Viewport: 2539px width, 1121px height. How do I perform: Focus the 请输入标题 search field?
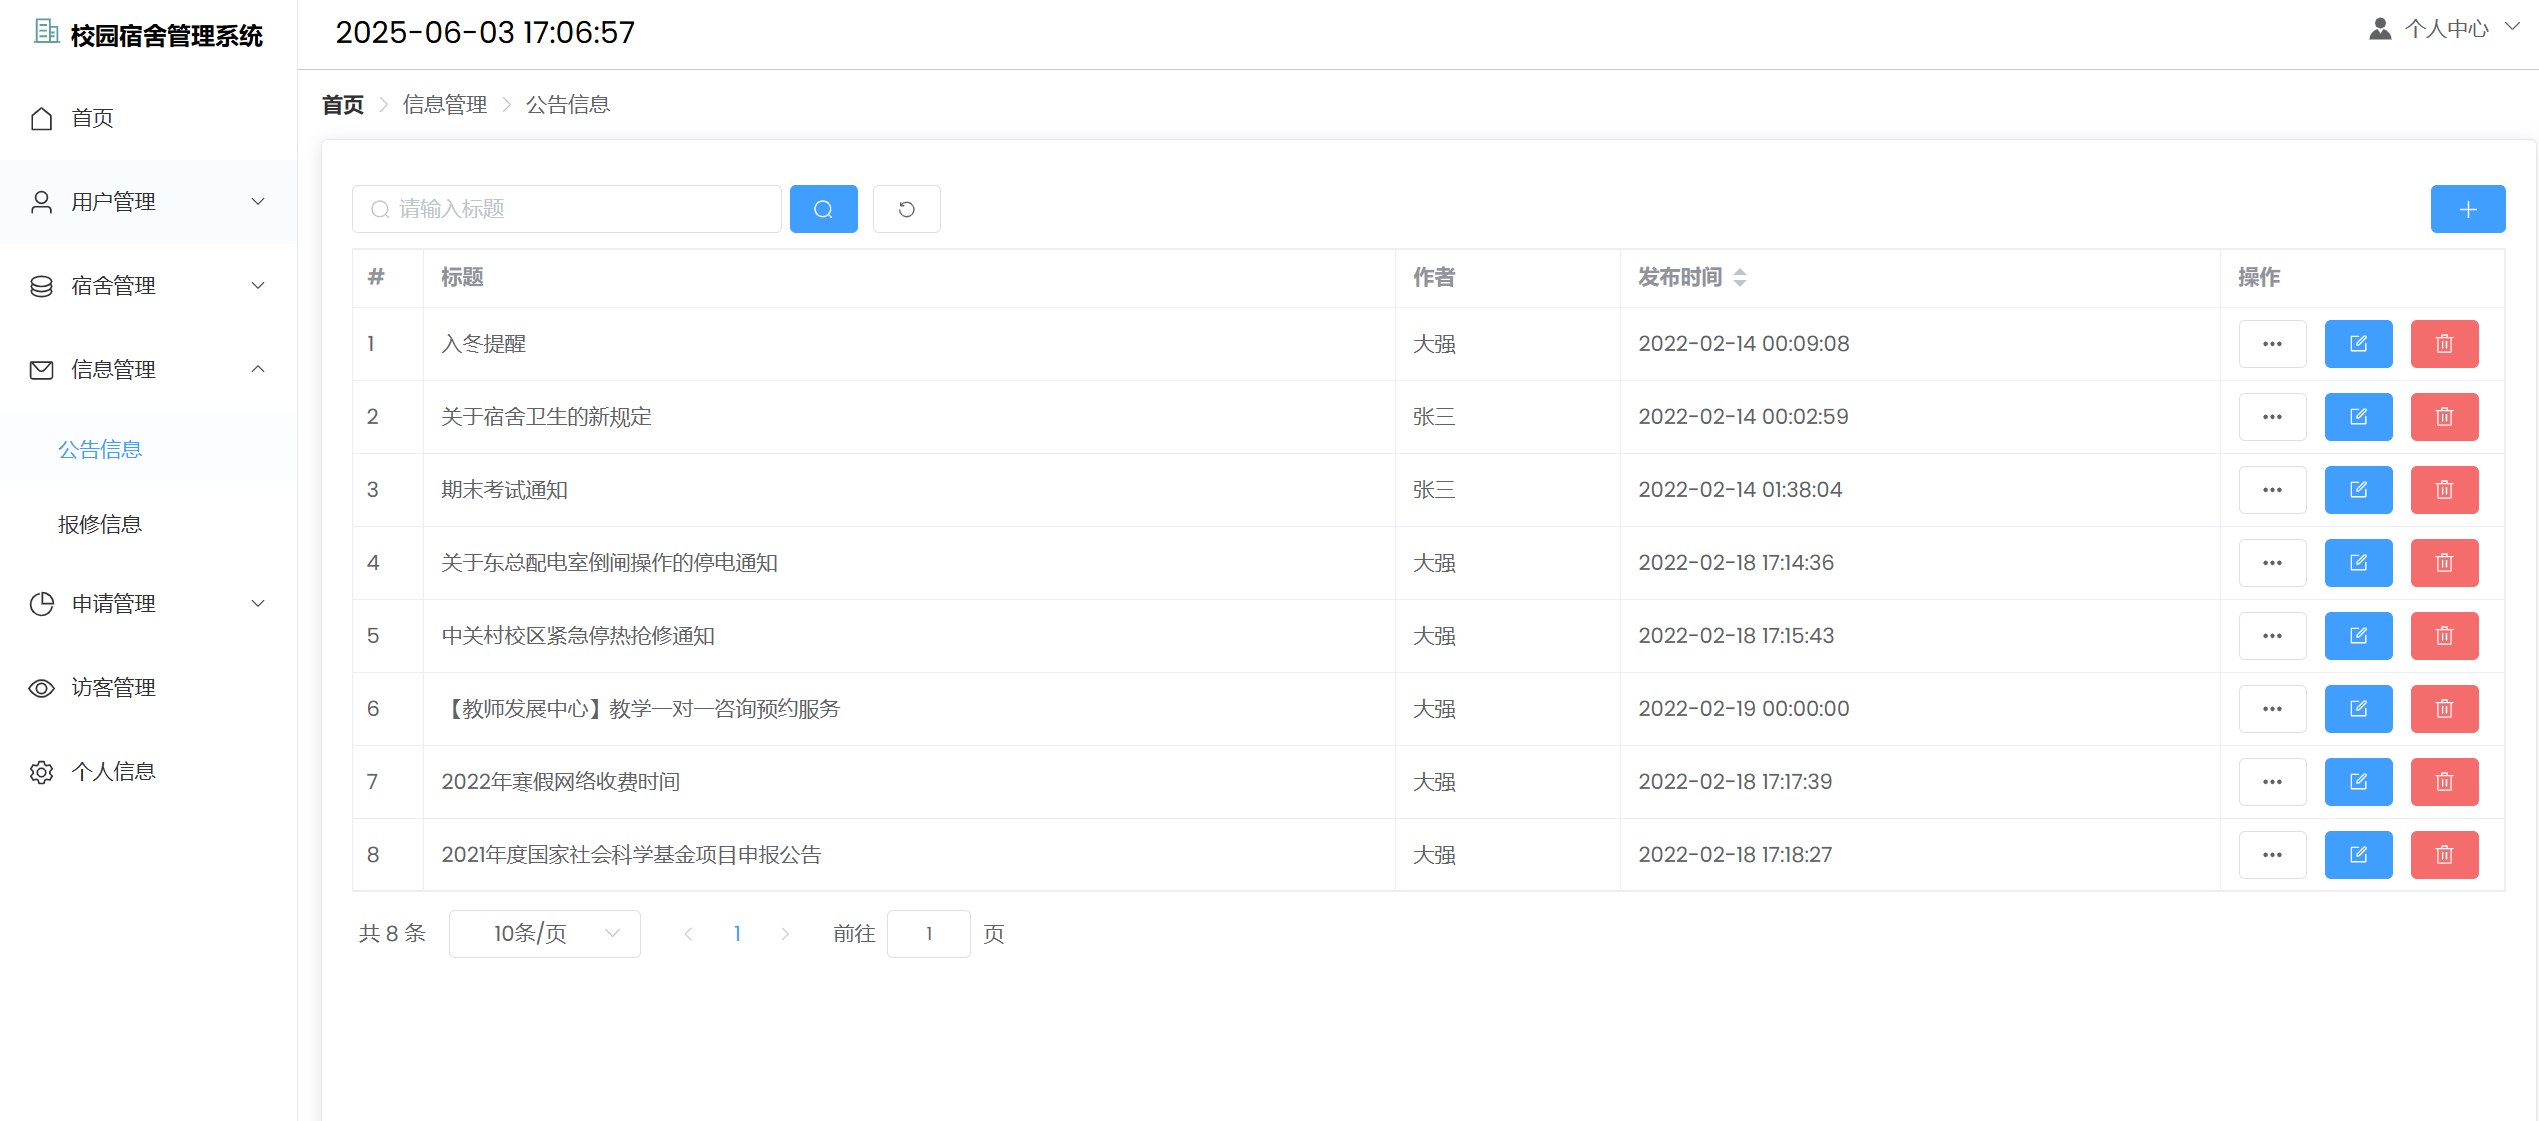tap(580, 209)
